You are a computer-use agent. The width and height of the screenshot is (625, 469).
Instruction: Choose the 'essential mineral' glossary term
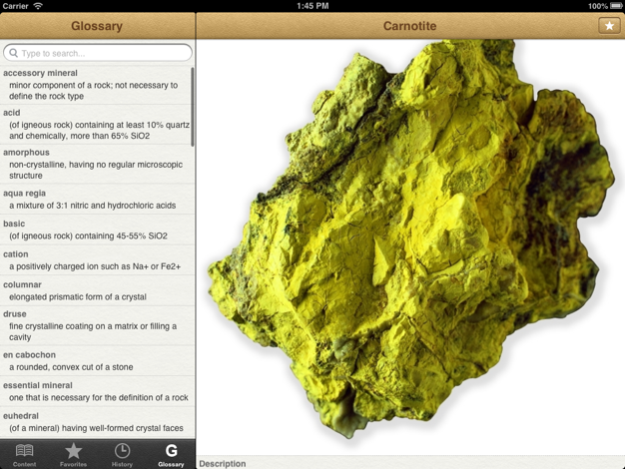pos(96,391)
